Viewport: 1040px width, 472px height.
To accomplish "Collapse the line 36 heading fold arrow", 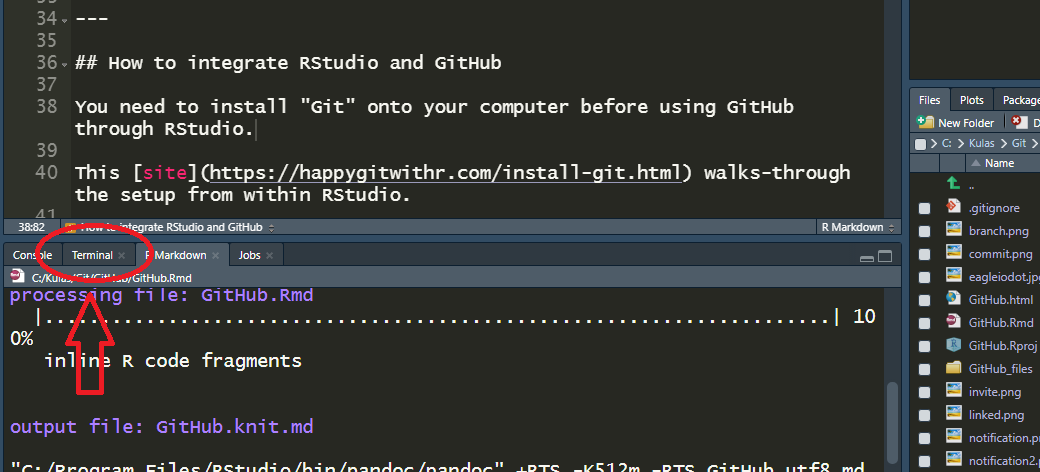I will coord(65,64).
